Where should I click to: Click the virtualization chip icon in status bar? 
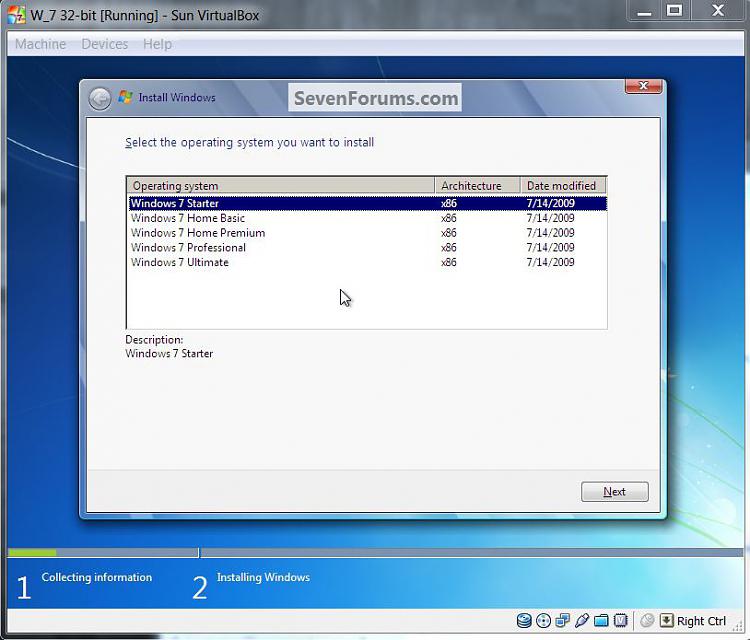(x=620, y=620)
